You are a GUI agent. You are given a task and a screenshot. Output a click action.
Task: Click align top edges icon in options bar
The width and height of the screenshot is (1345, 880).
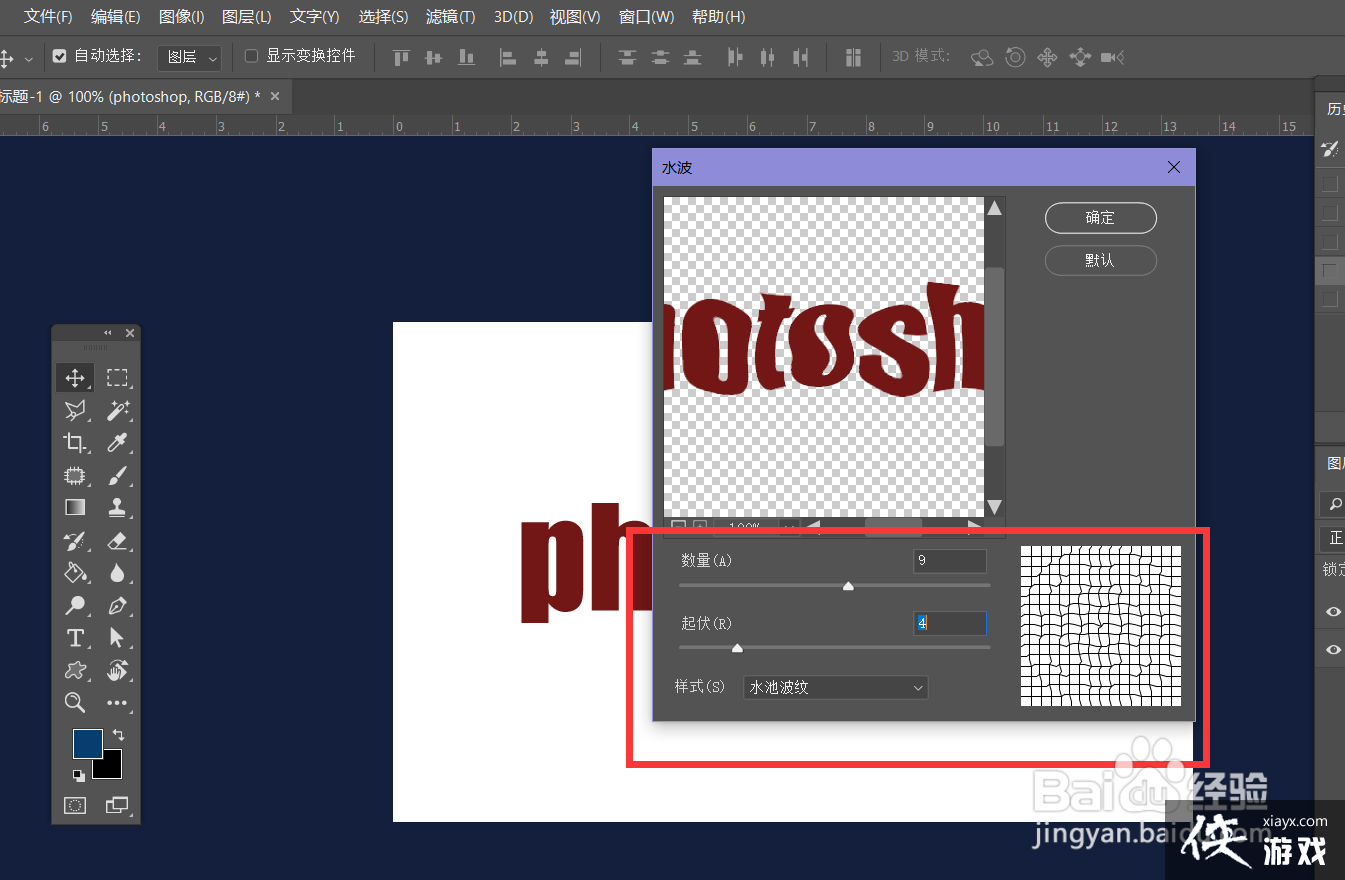(402, 57)
